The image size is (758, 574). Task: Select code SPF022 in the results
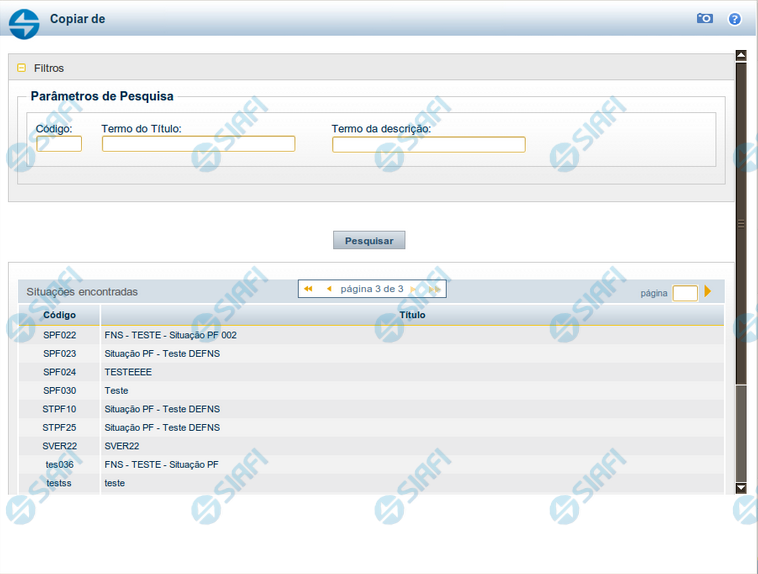(59, 335)
